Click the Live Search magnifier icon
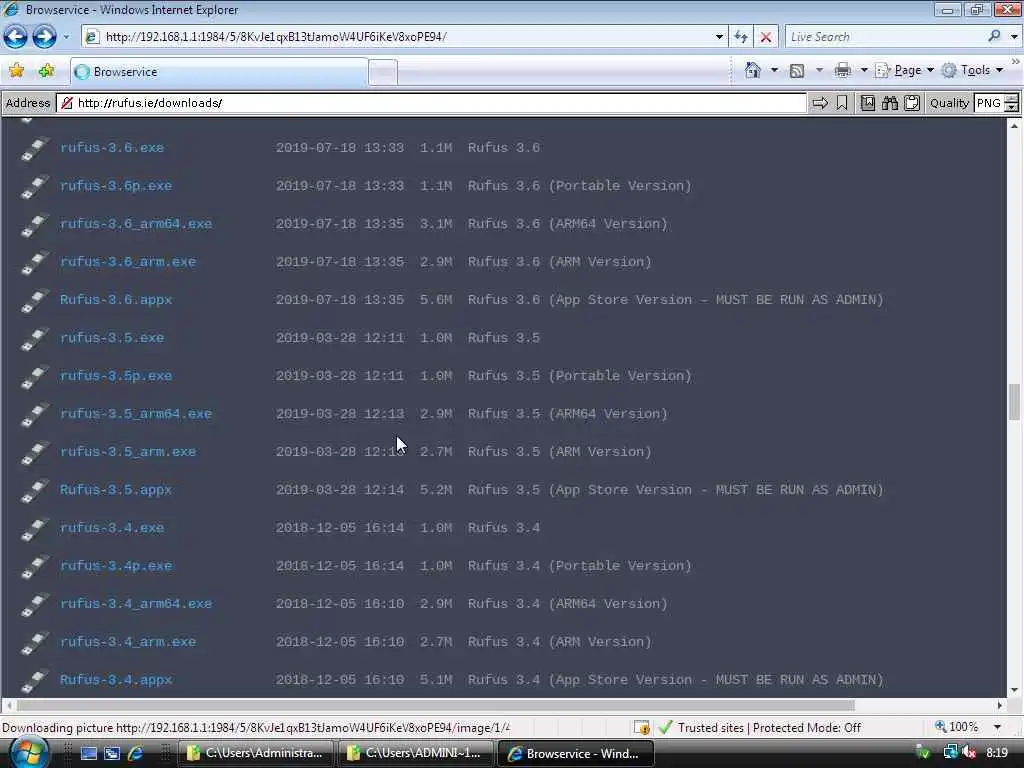1024x768 pixels. point(994,37)
